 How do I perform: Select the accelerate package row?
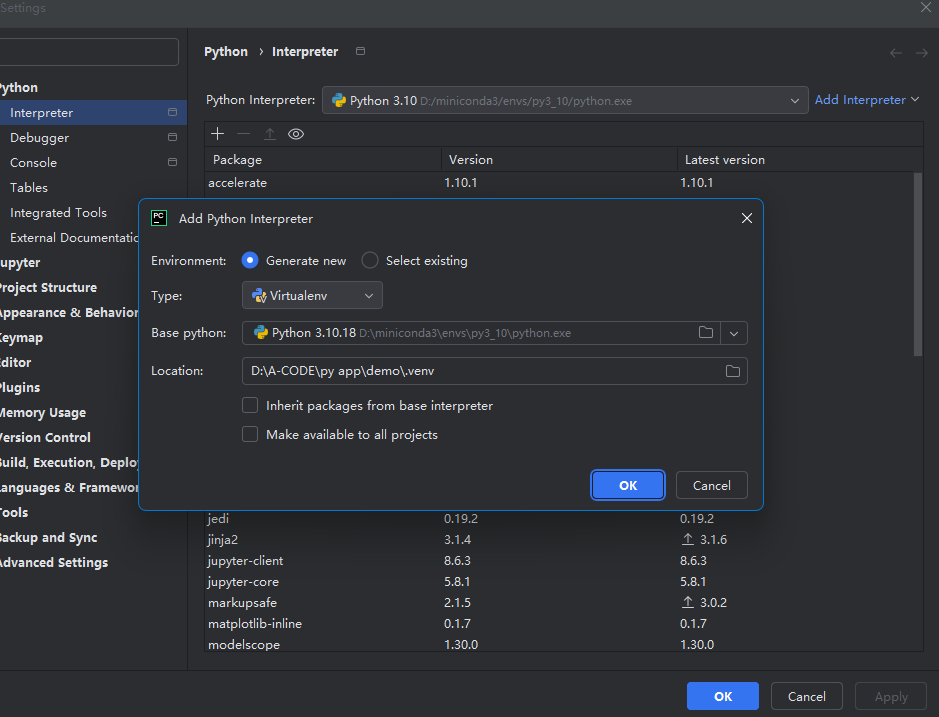(x=559, y=183)
